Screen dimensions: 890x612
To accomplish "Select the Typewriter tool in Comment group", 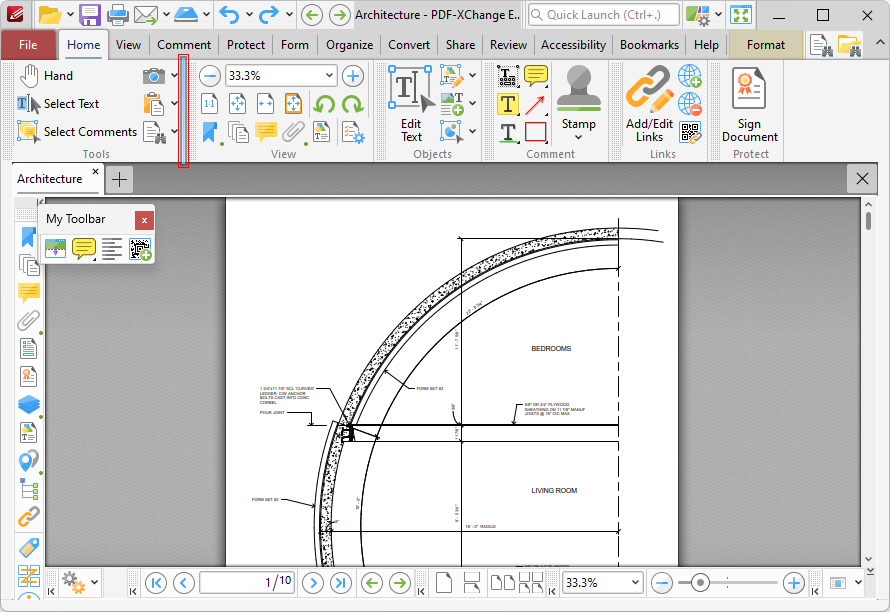I will click(507, 76).
